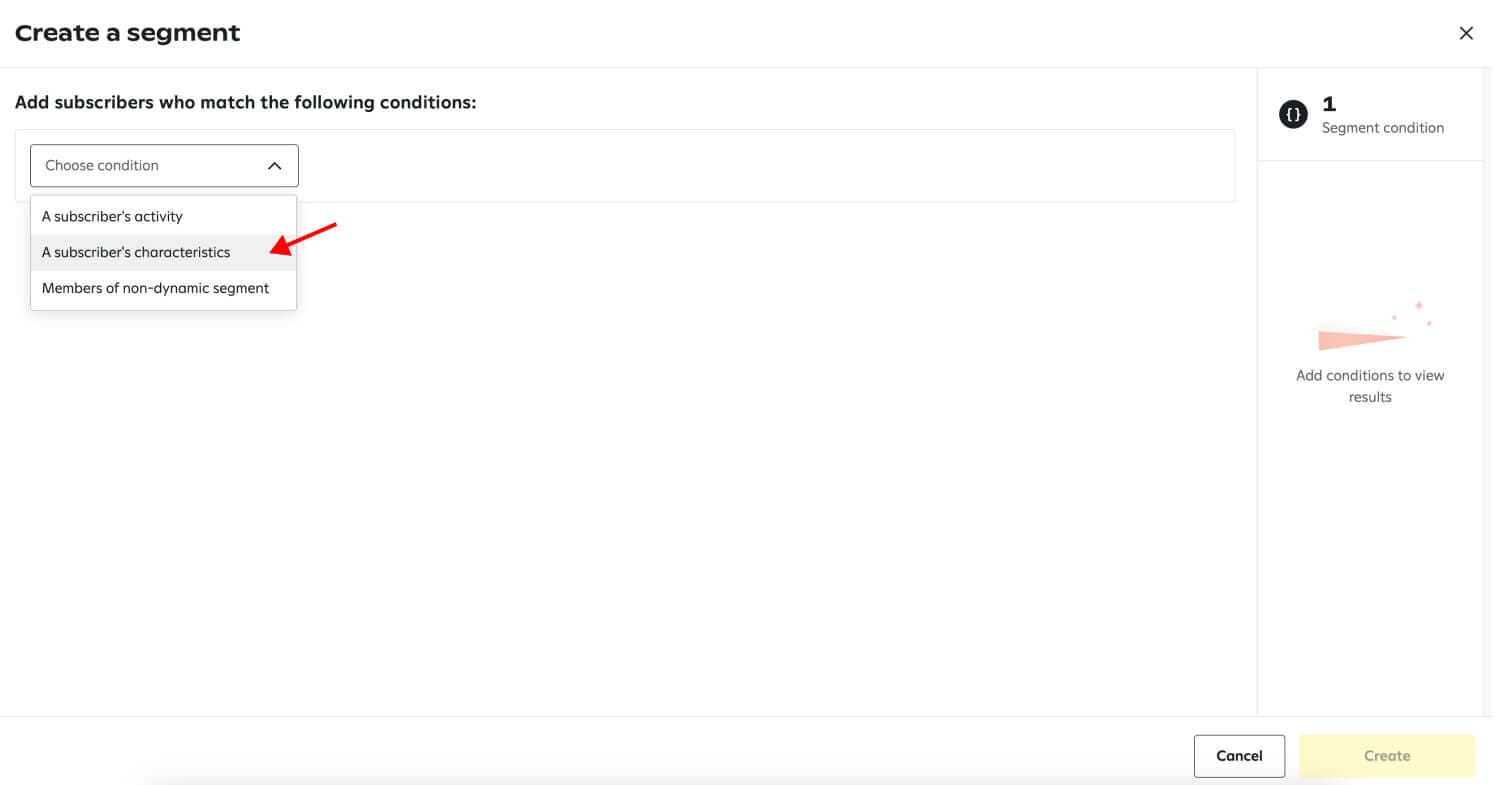Close the Create a segment dialog
The height and width of the screenshot is (785, 1495).
1466,33
